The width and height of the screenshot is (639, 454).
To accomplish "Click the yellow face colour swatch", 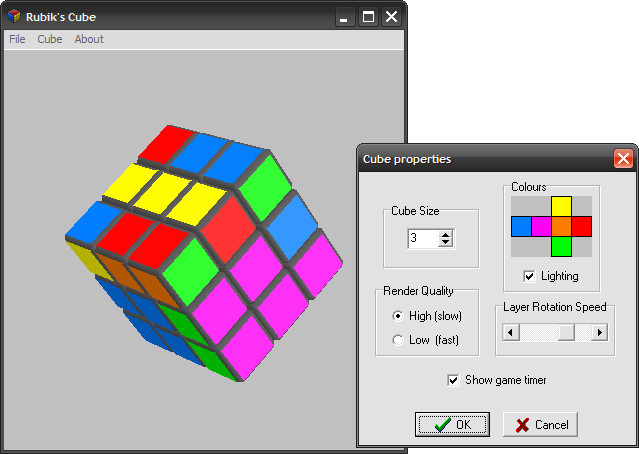I will pos(561,206).
